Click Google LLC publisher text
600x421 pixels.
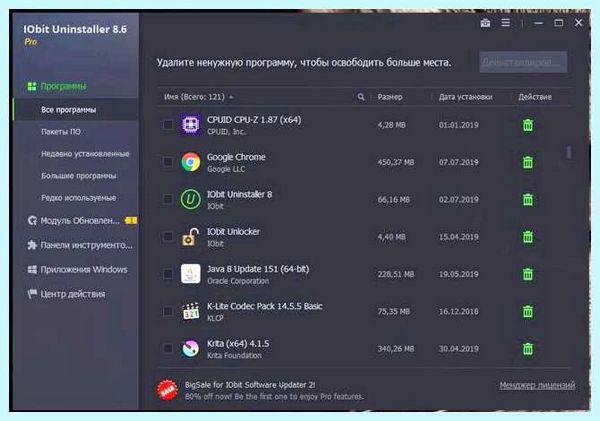coord(226,169)
